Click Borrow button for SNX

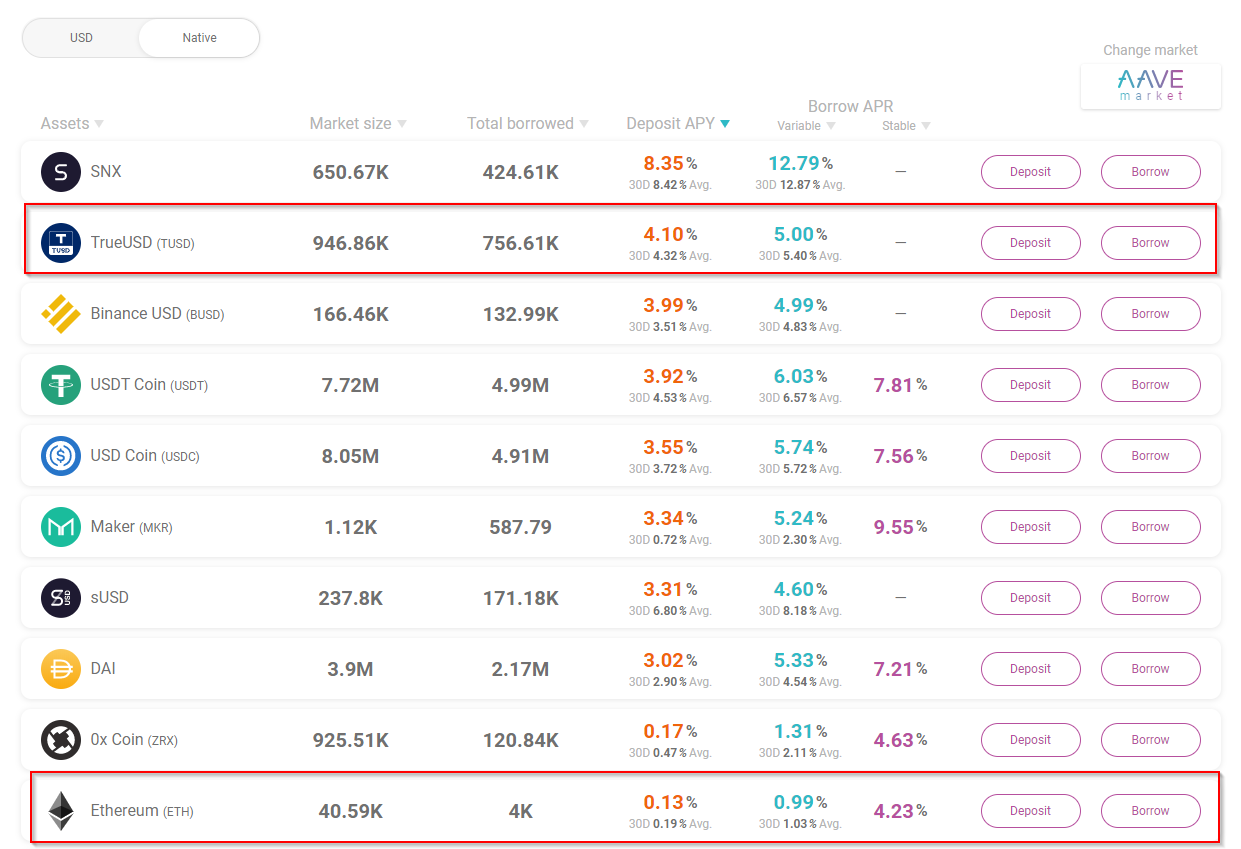pos(1151,172)
